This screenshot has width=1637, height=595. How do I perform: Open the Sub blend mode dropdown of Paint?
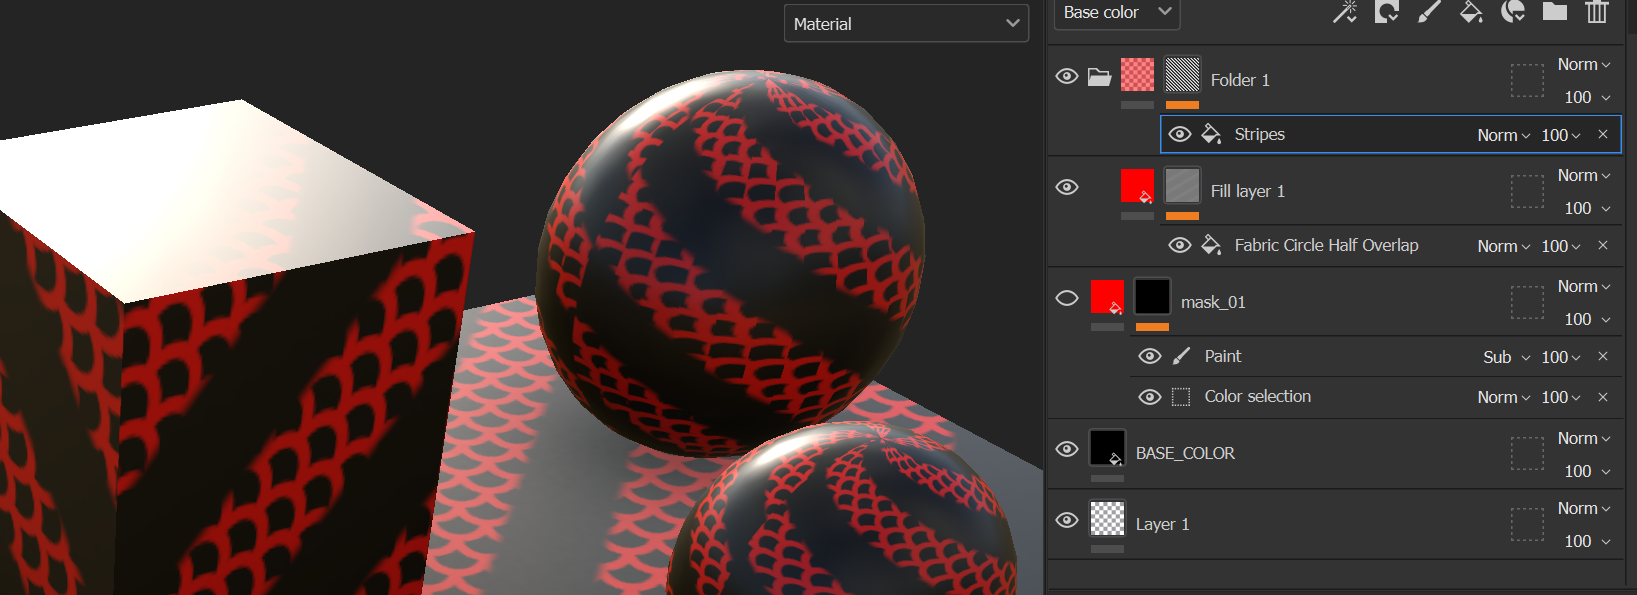coord(1507,357)
